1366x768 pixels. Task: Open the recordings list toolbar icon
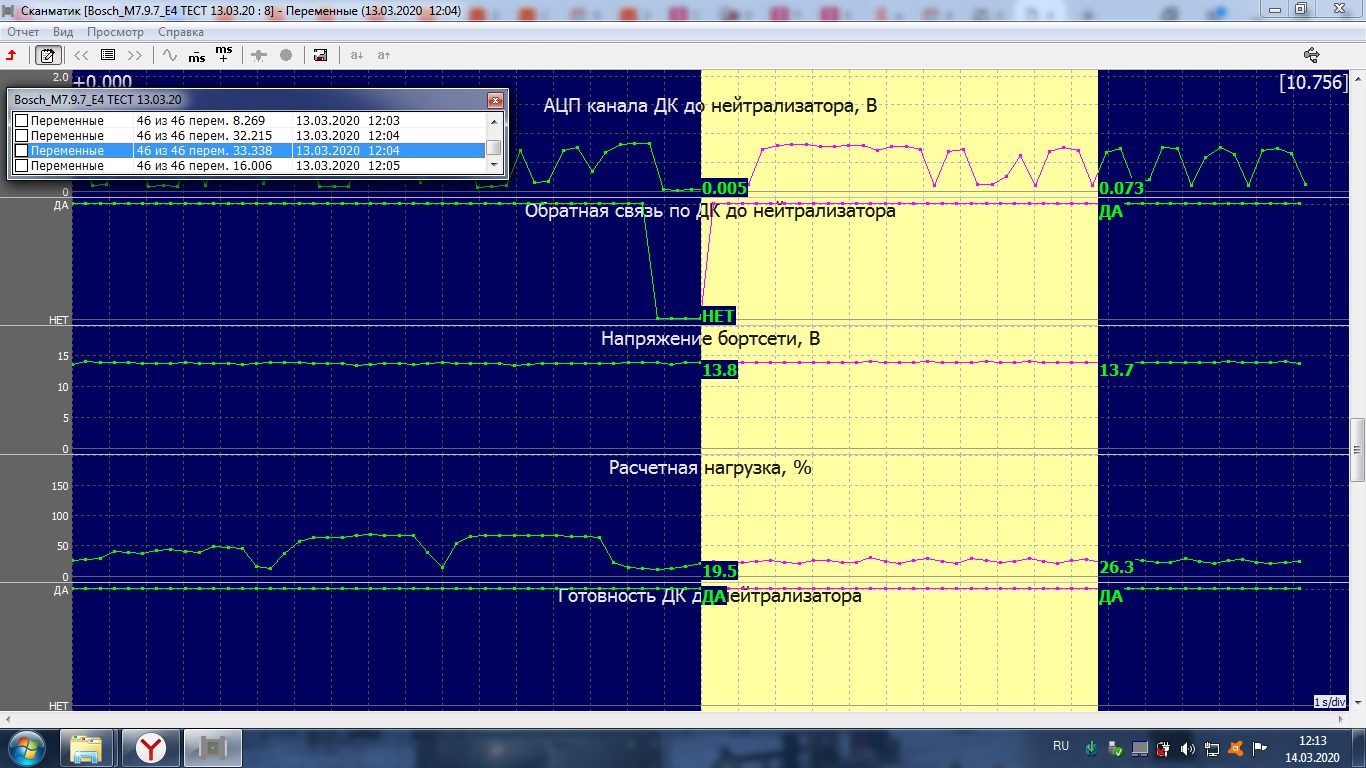pos(108,55)
